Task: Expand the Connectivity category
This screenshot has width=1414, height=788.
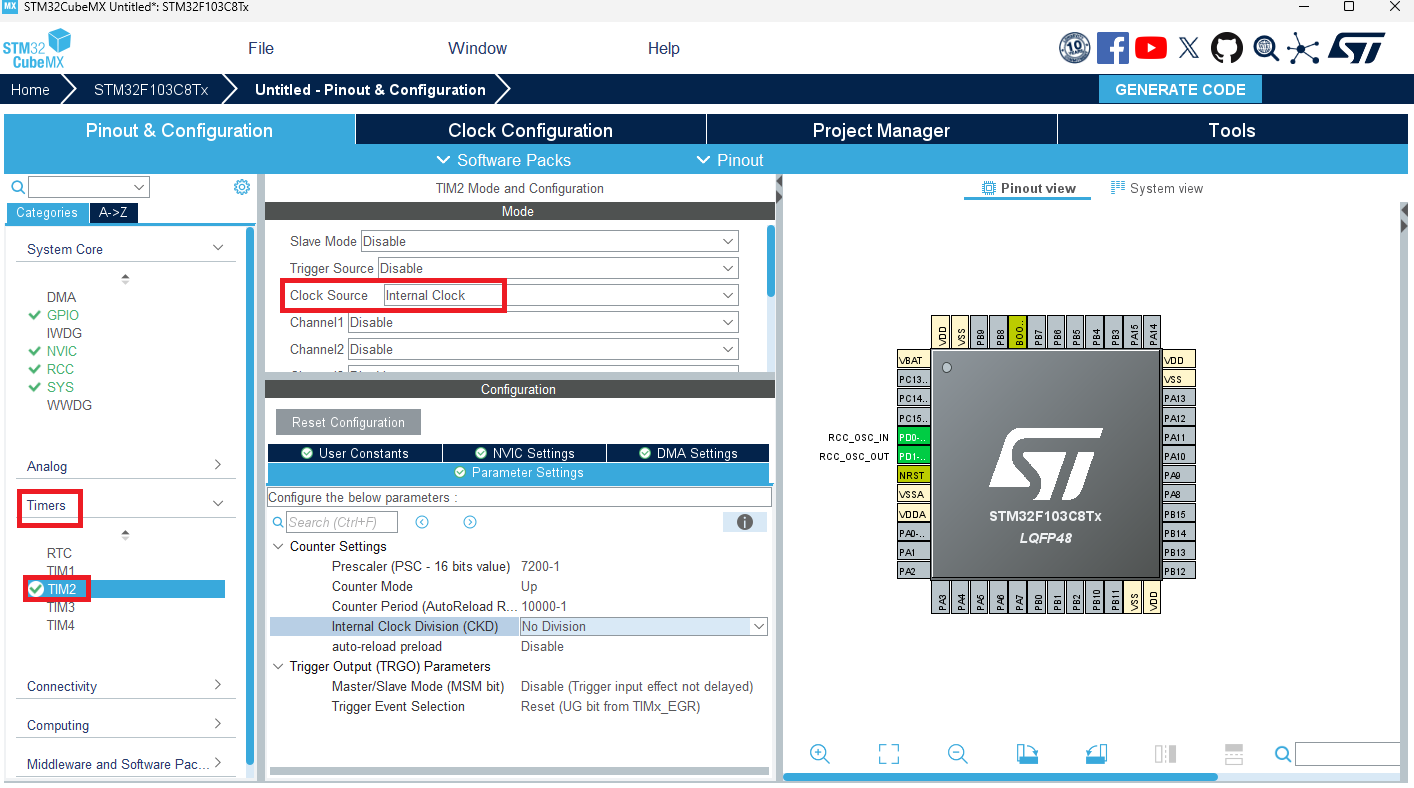Action: click(125, 686)
